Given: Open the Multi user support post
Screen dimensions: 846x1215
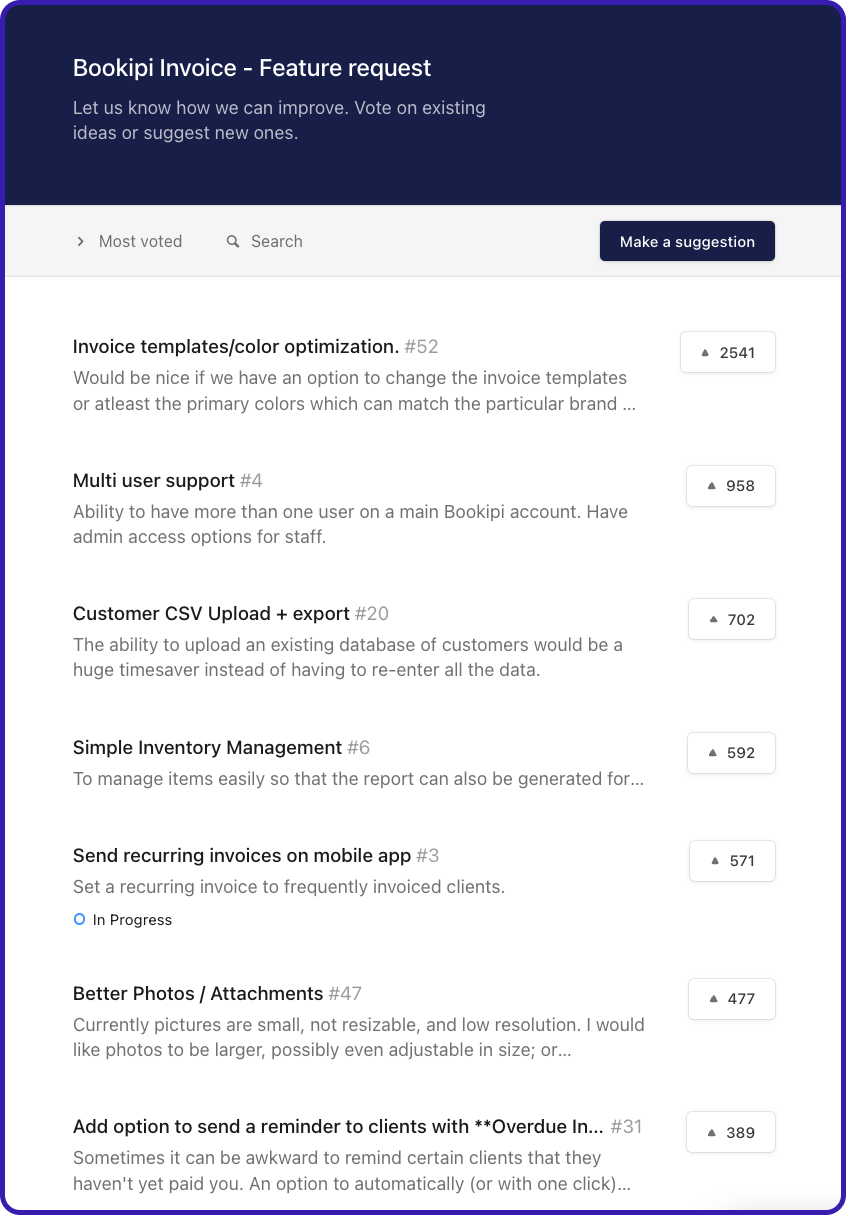Looking at the screenshot, I should 154,481.
